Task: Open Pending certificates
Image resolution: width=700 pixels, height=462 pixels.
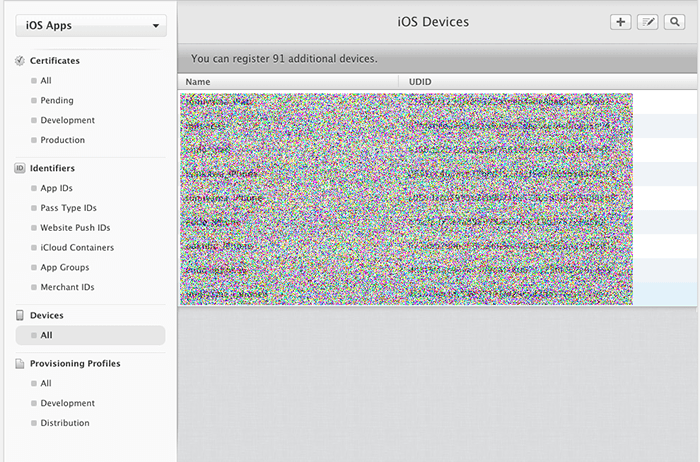Action: (56, 101)
